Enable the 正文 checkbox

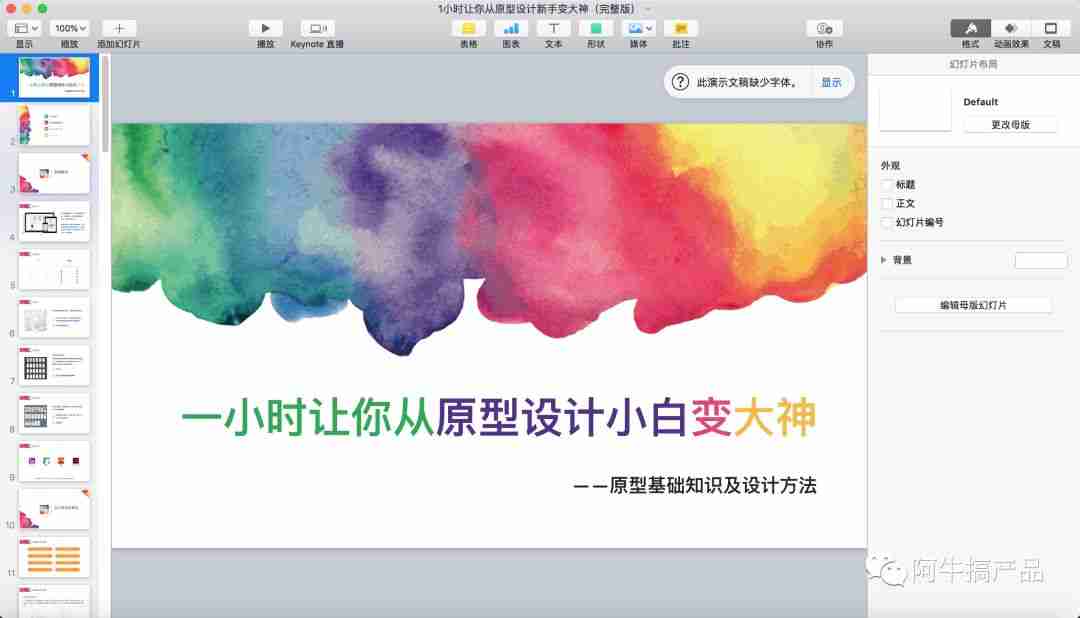pyautogui.click(x=886, y=203)
